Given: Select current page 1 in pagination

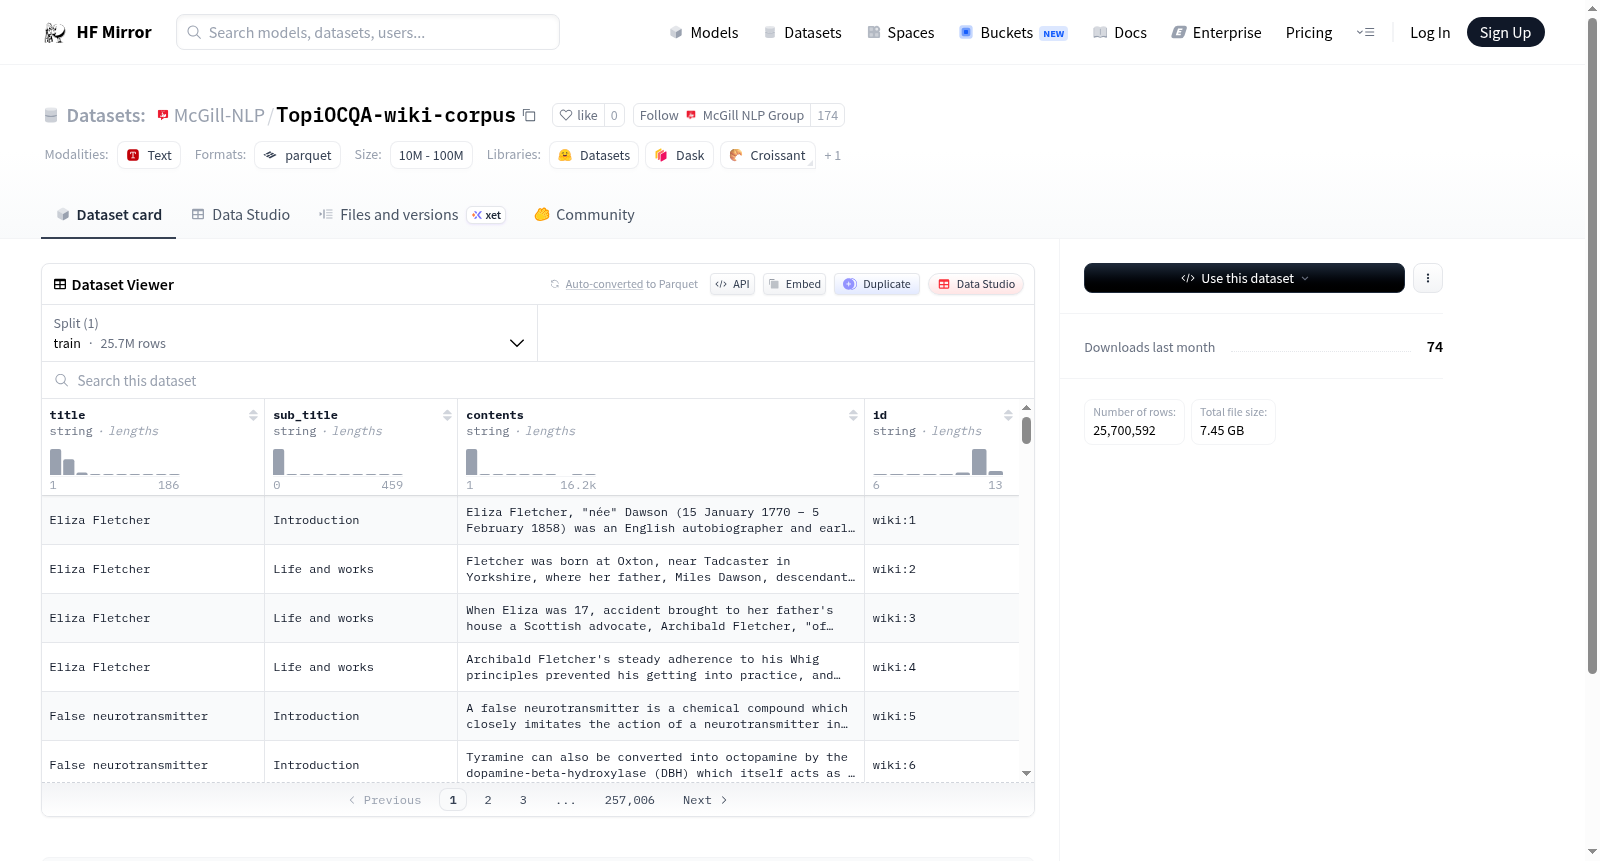Looking at the screenshot, I should pyautogui.click(x=453, y=800).
